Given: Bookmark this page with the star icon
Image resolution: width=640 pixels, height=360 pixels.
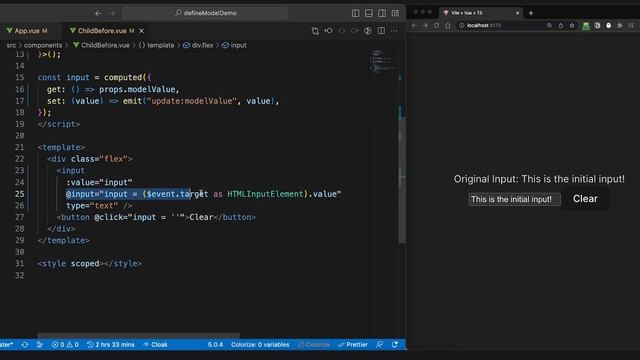Looking at the screenshot, I should (x=572, y=25).
